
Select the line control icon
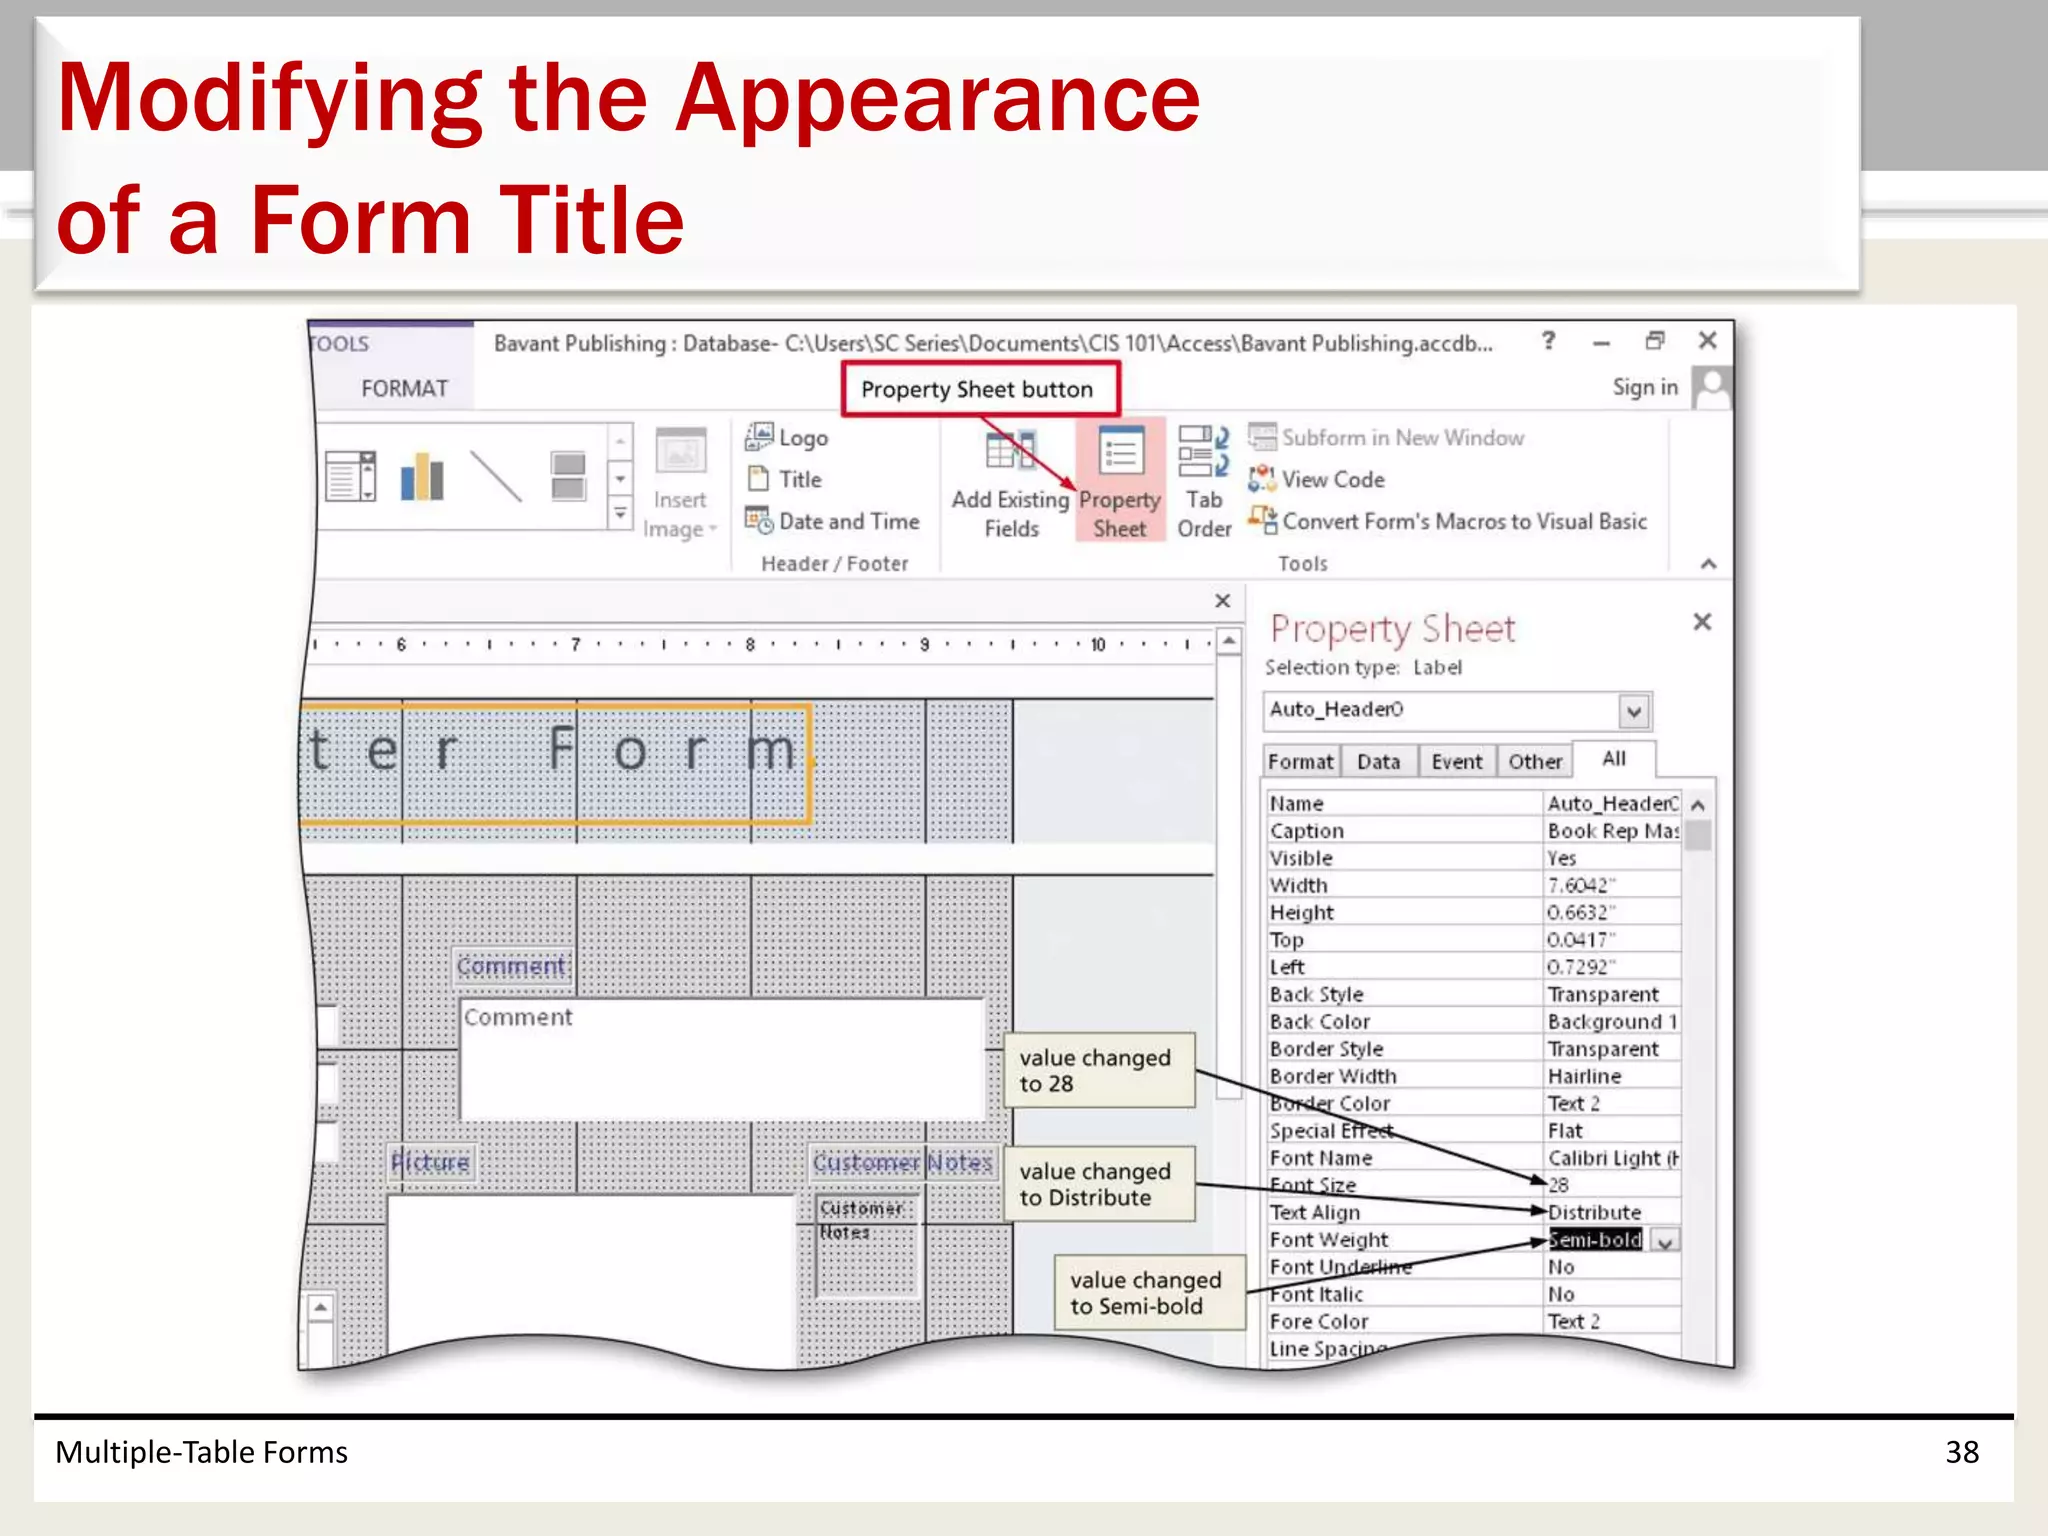pyautogui.click(x=496, y=476)
